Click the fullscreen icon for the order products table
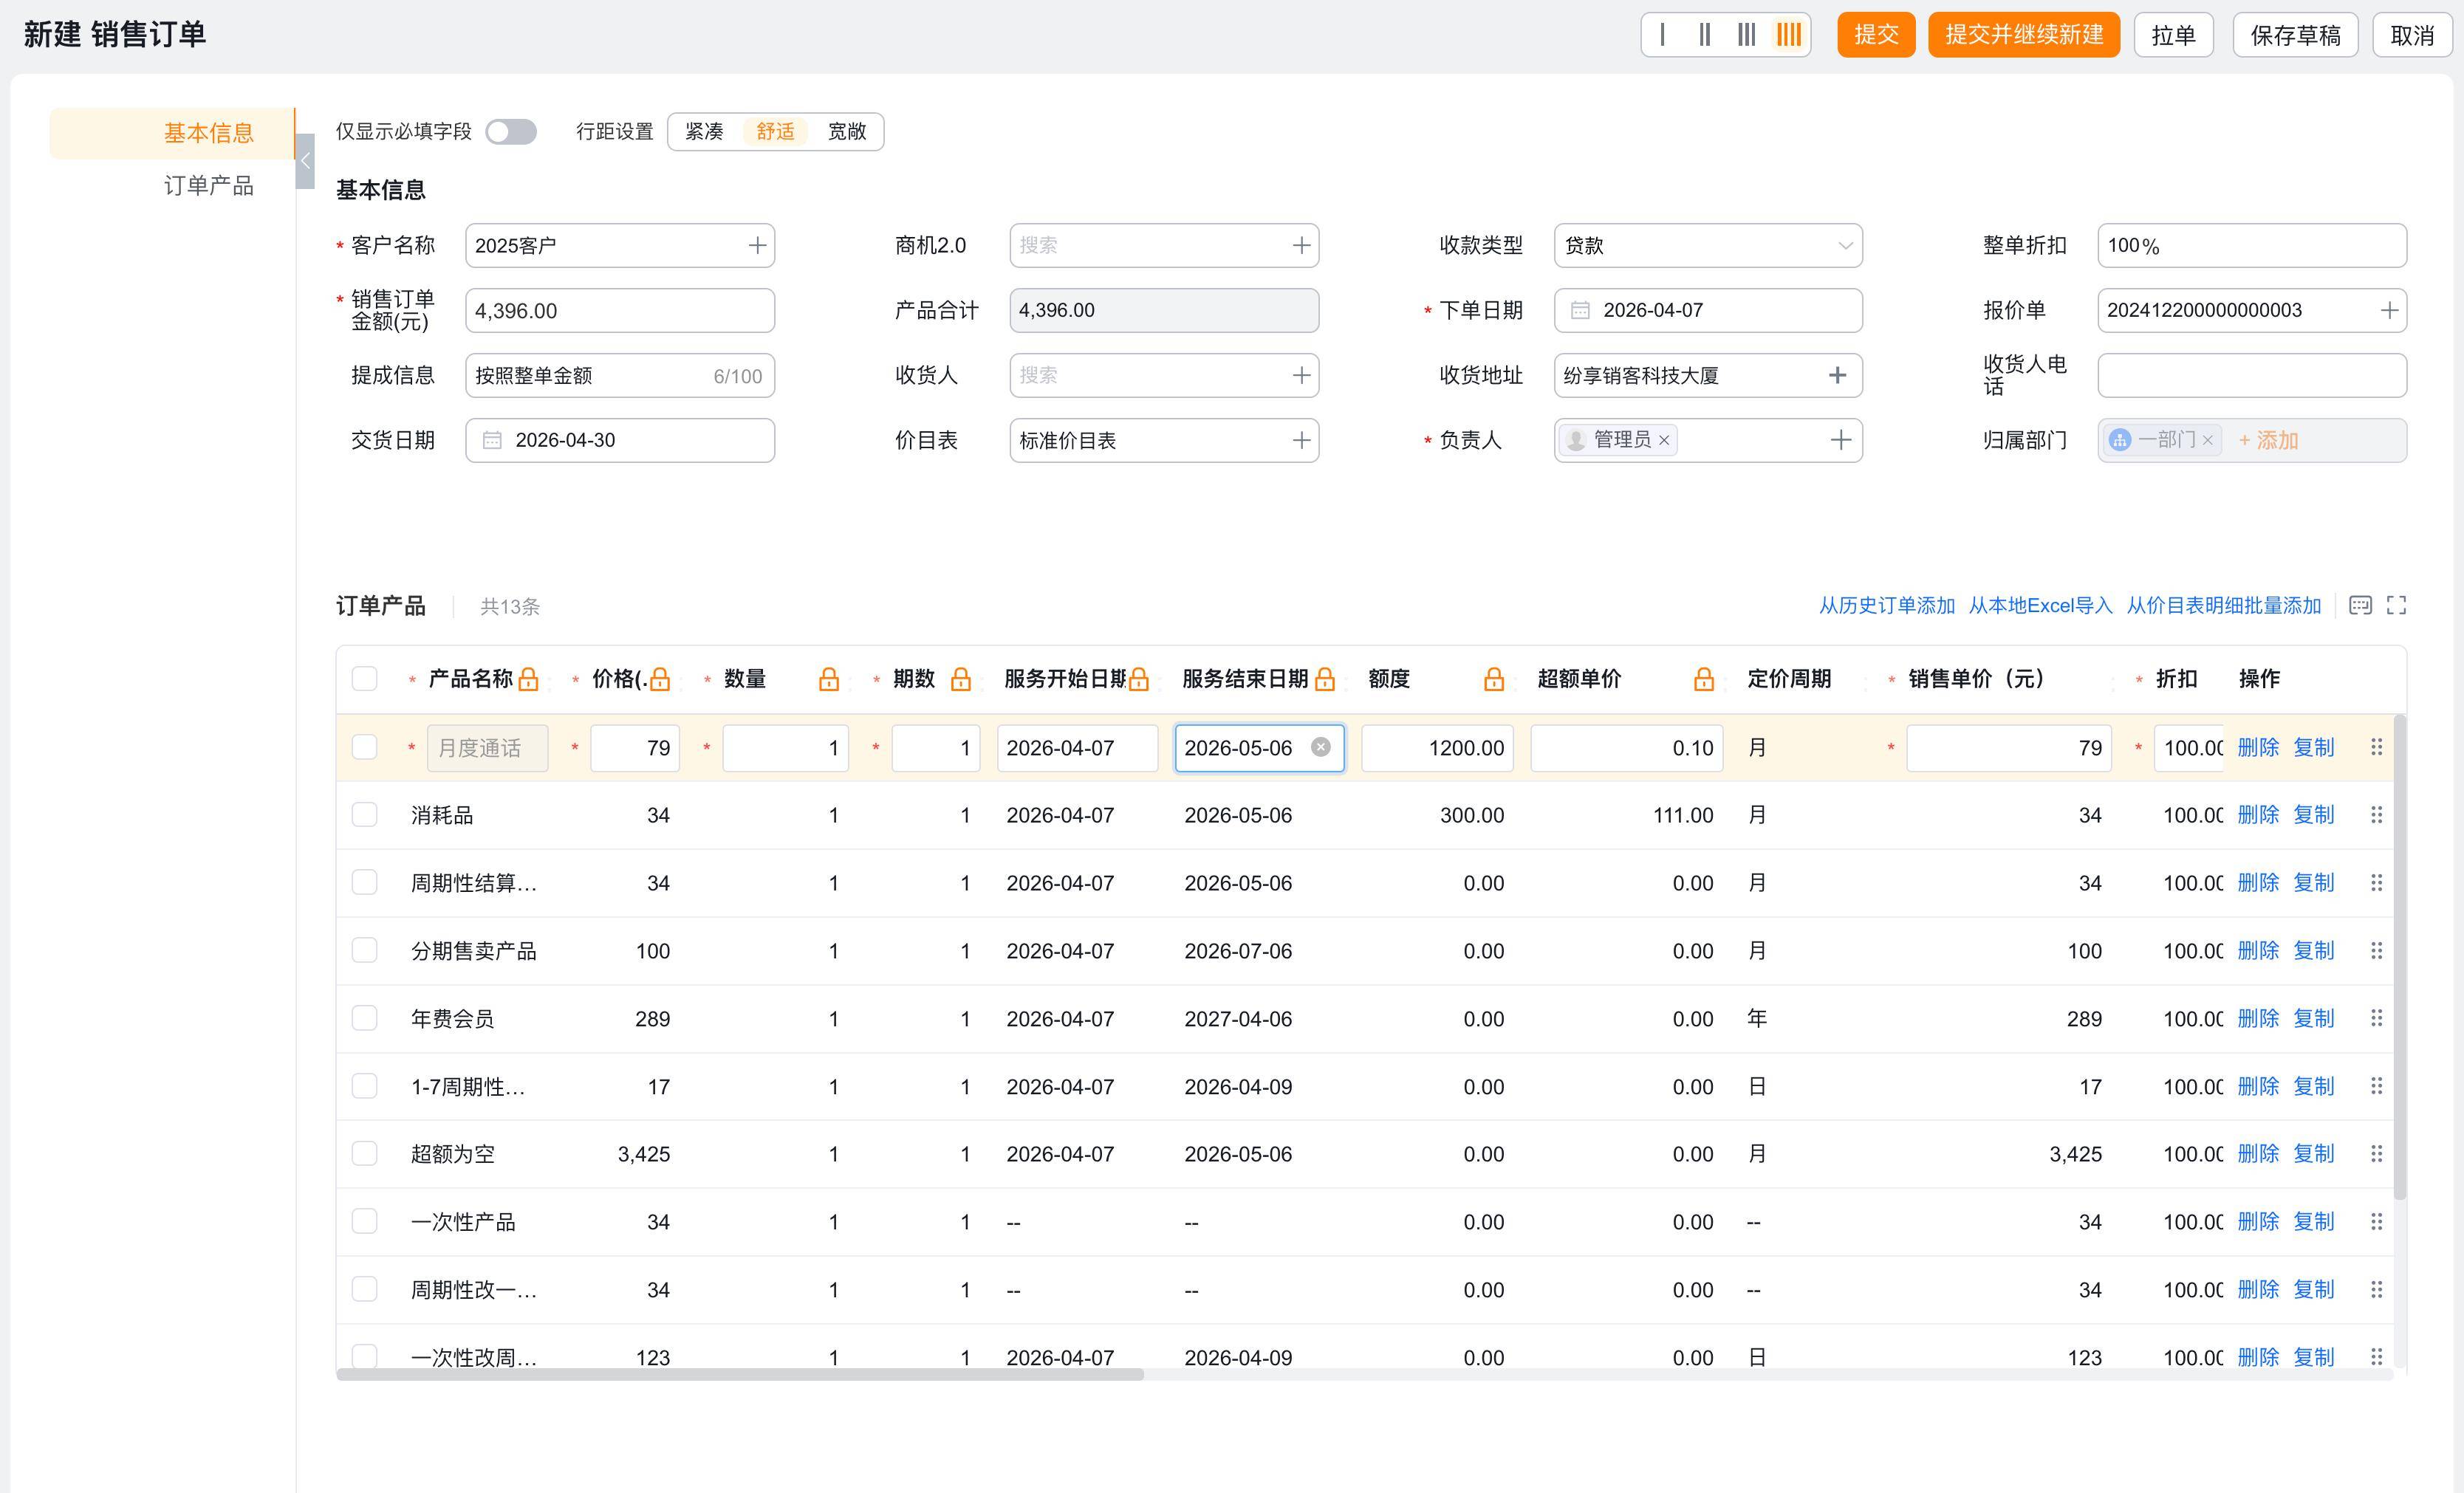Viewport: 2464px width, 1493px height. tap(2396, 605)
